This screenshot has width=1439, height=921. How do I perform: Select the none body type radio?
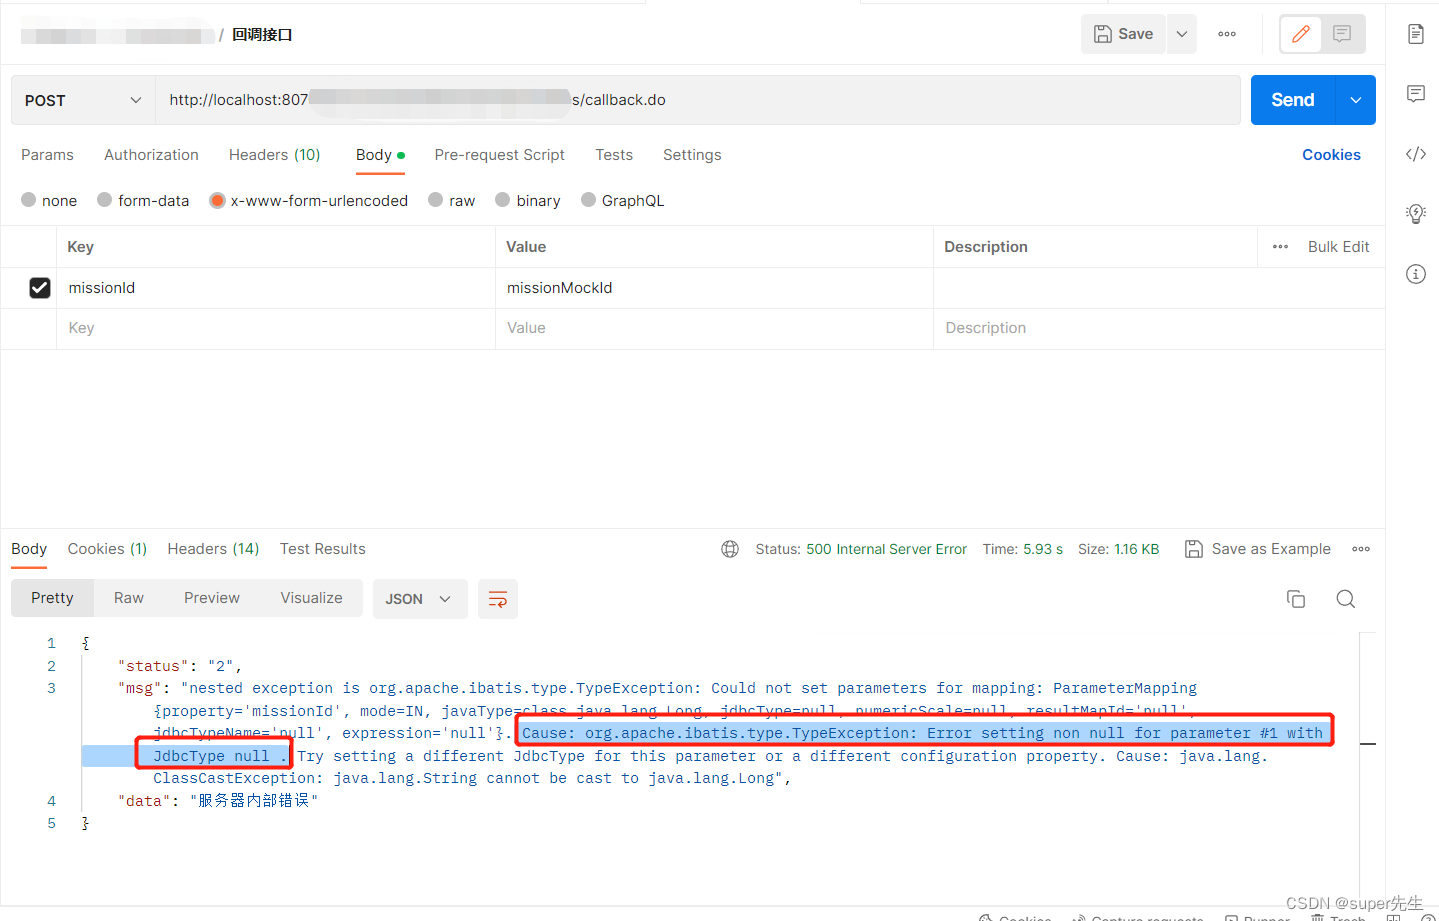pos(29,200)
